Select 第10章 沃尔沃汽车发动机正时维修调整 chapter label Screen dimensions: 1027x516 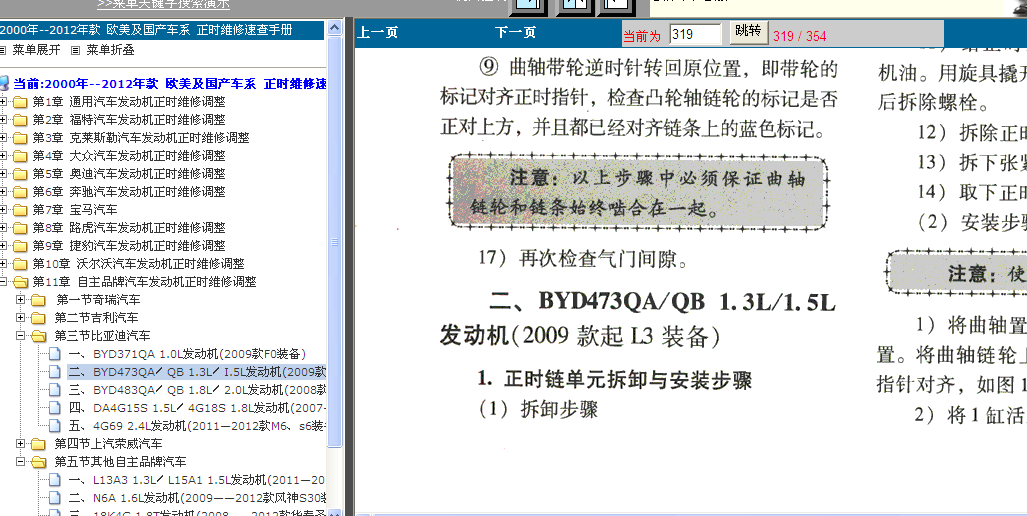138,264
